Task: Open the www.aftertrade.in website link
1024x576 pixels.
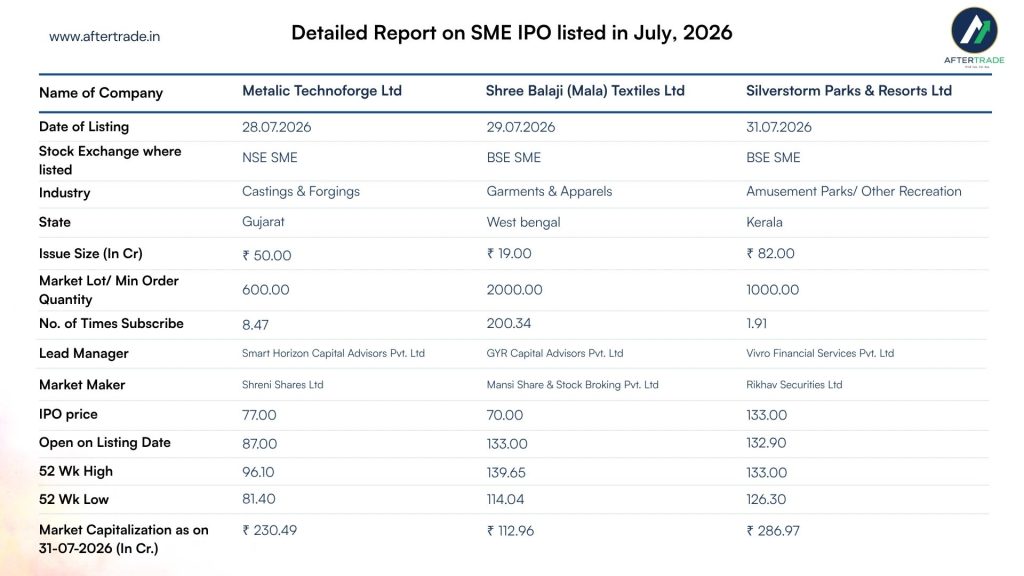Action: pyautogui.click(x=104, y=37)
